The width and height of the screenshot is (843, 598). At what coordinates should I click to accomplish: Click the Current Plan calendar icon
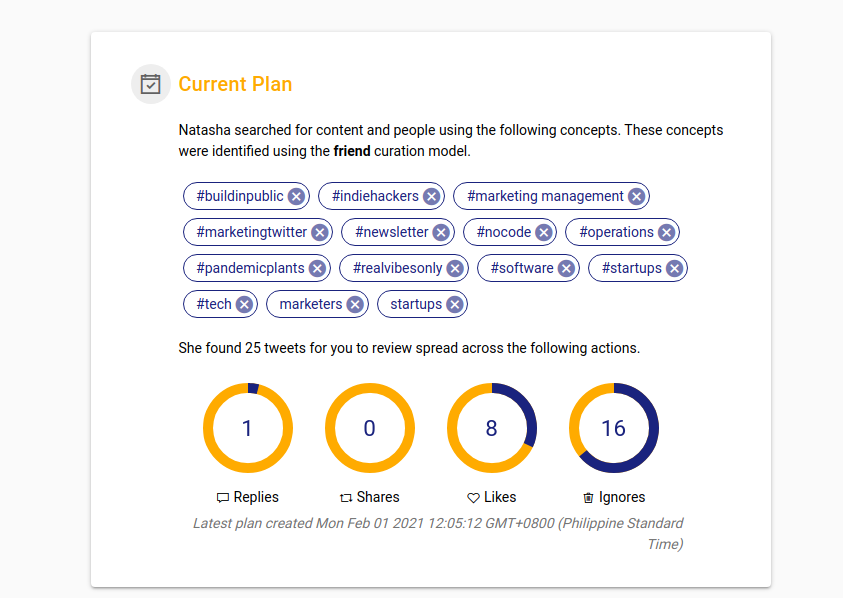(151, 84)
